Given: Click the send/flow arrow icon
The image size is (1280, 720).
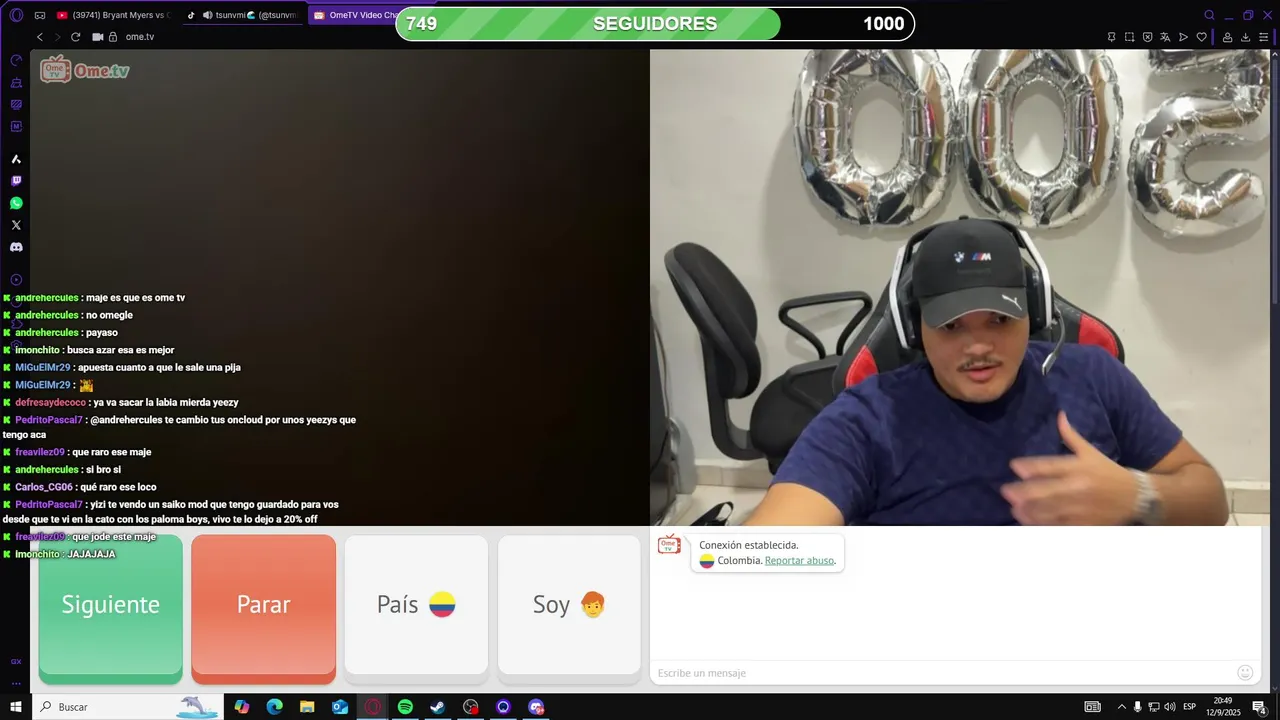Looking at the screenshot, I should click(x=1183, y=37).
